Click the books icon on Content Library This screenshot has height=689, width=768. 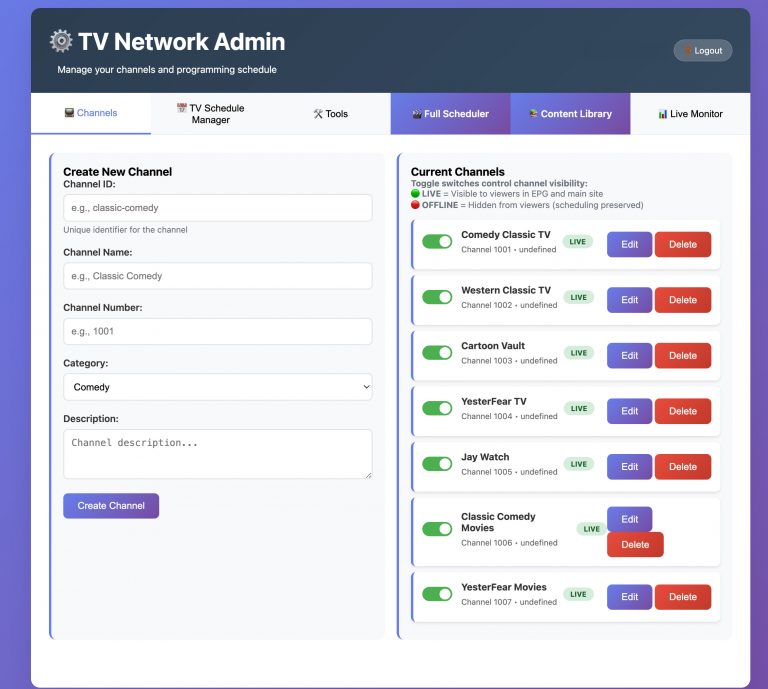[x=533, y=114]
